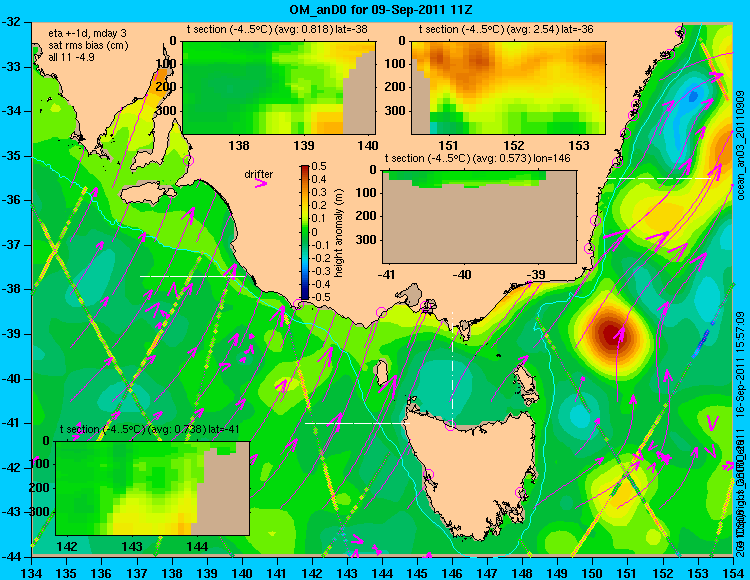Click the Tasmania landmass
The image size is (750, 580).
(474, 473)
